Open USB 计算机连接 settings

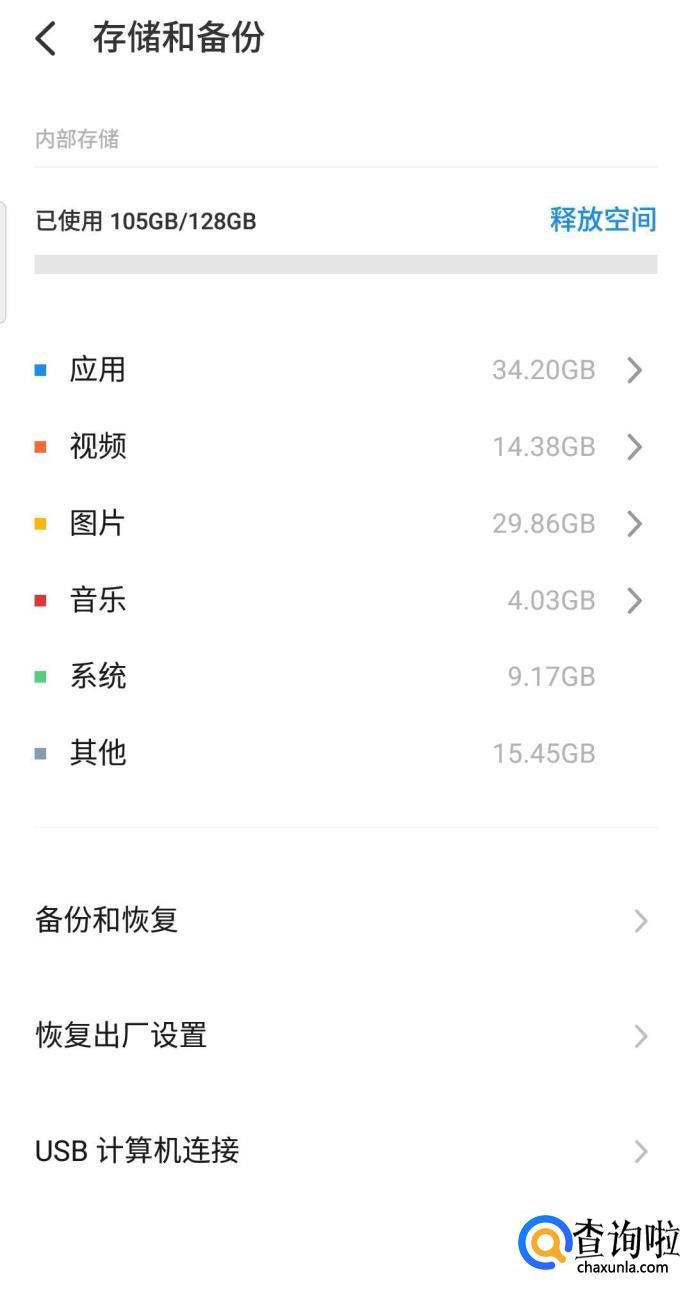[x=137, y=1150]
